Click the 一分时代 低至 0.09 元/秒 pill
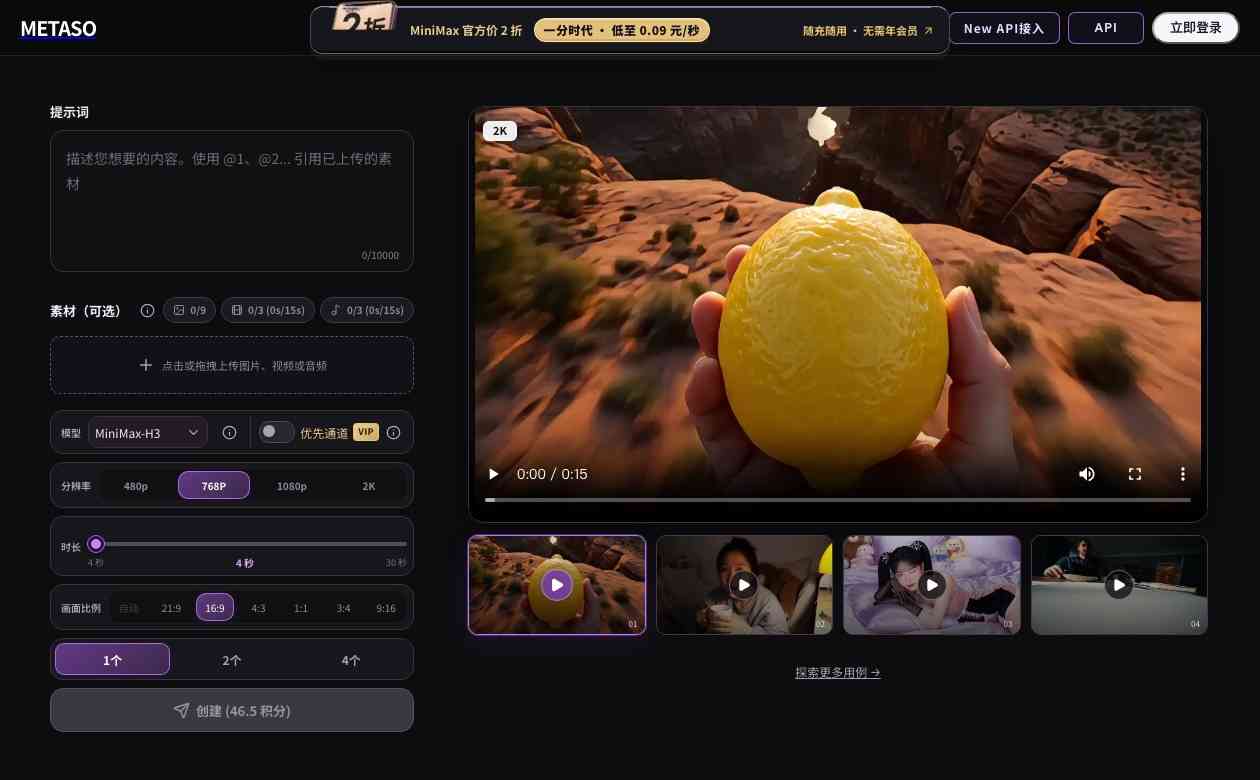The height and width of the screenshot is (780, 1260). pyautogui.click(x=622, y=30)
